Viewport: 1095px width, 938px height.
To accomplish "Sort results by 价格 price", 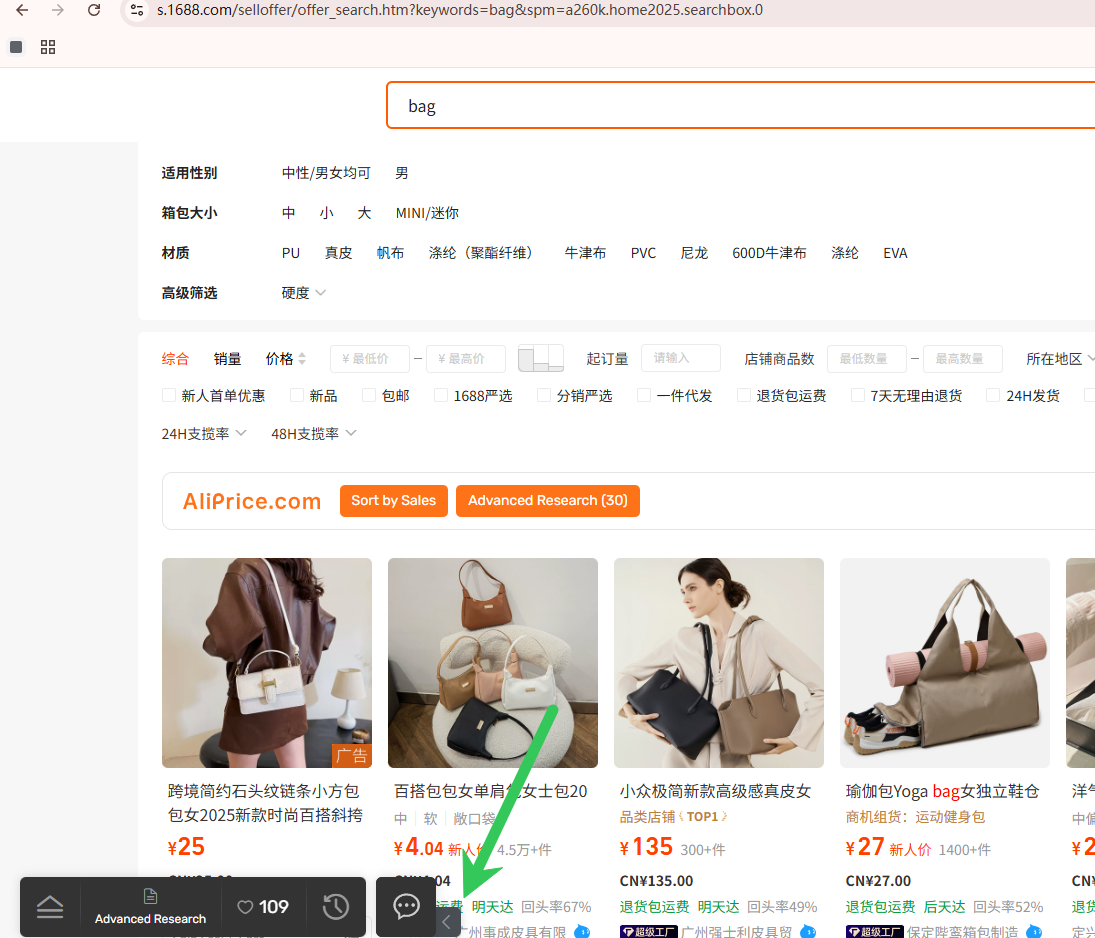I will (286, 359).
